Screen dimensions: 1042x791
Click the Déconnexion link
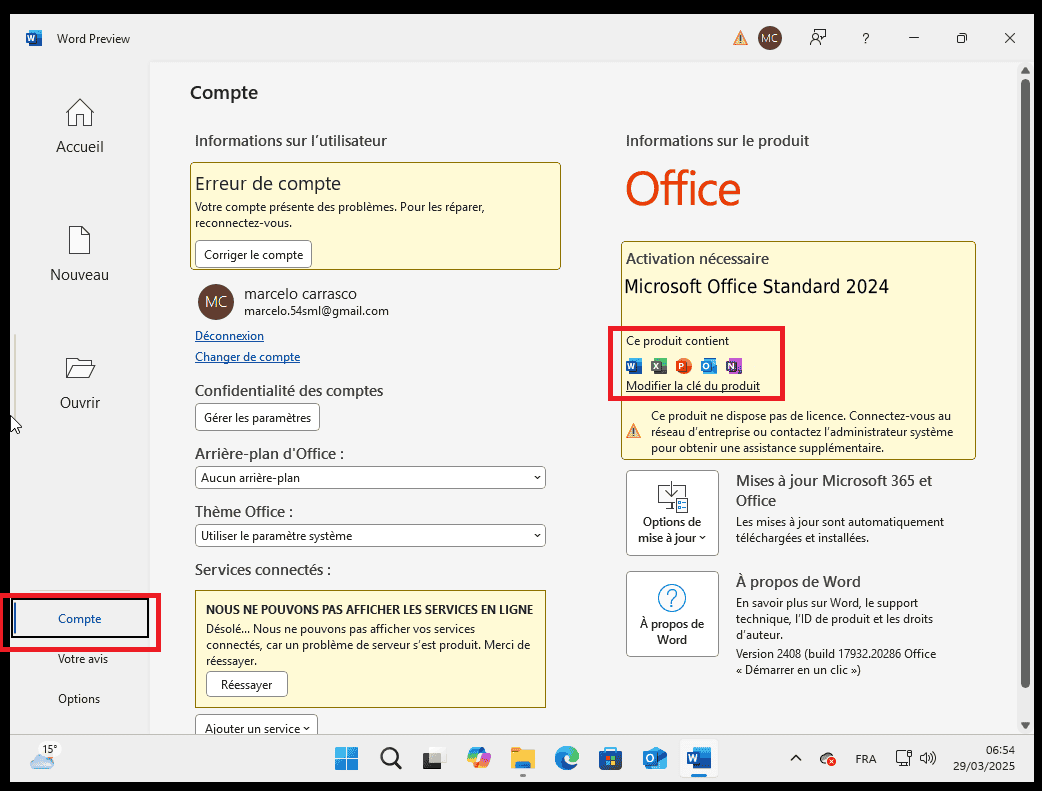tap(229, 336)
